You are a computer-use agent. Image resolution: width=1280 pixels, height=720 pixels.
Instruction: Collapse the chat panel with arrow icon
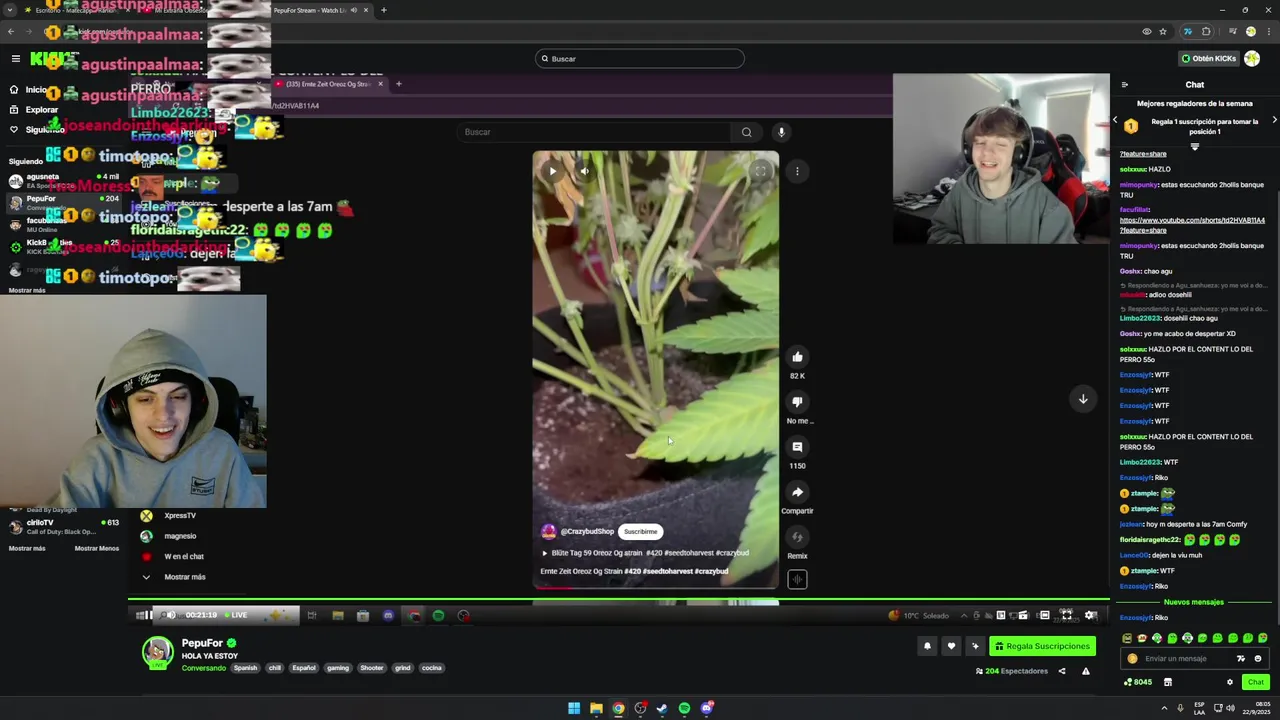[x=1125, y=85]
